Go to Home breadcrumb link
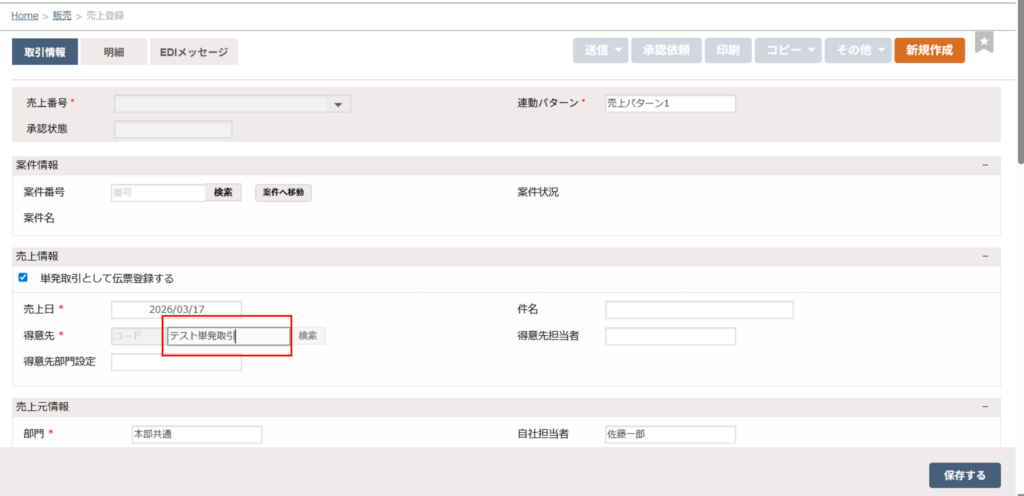The width and height of the screenshot is (1024, 496). point(25,16)
